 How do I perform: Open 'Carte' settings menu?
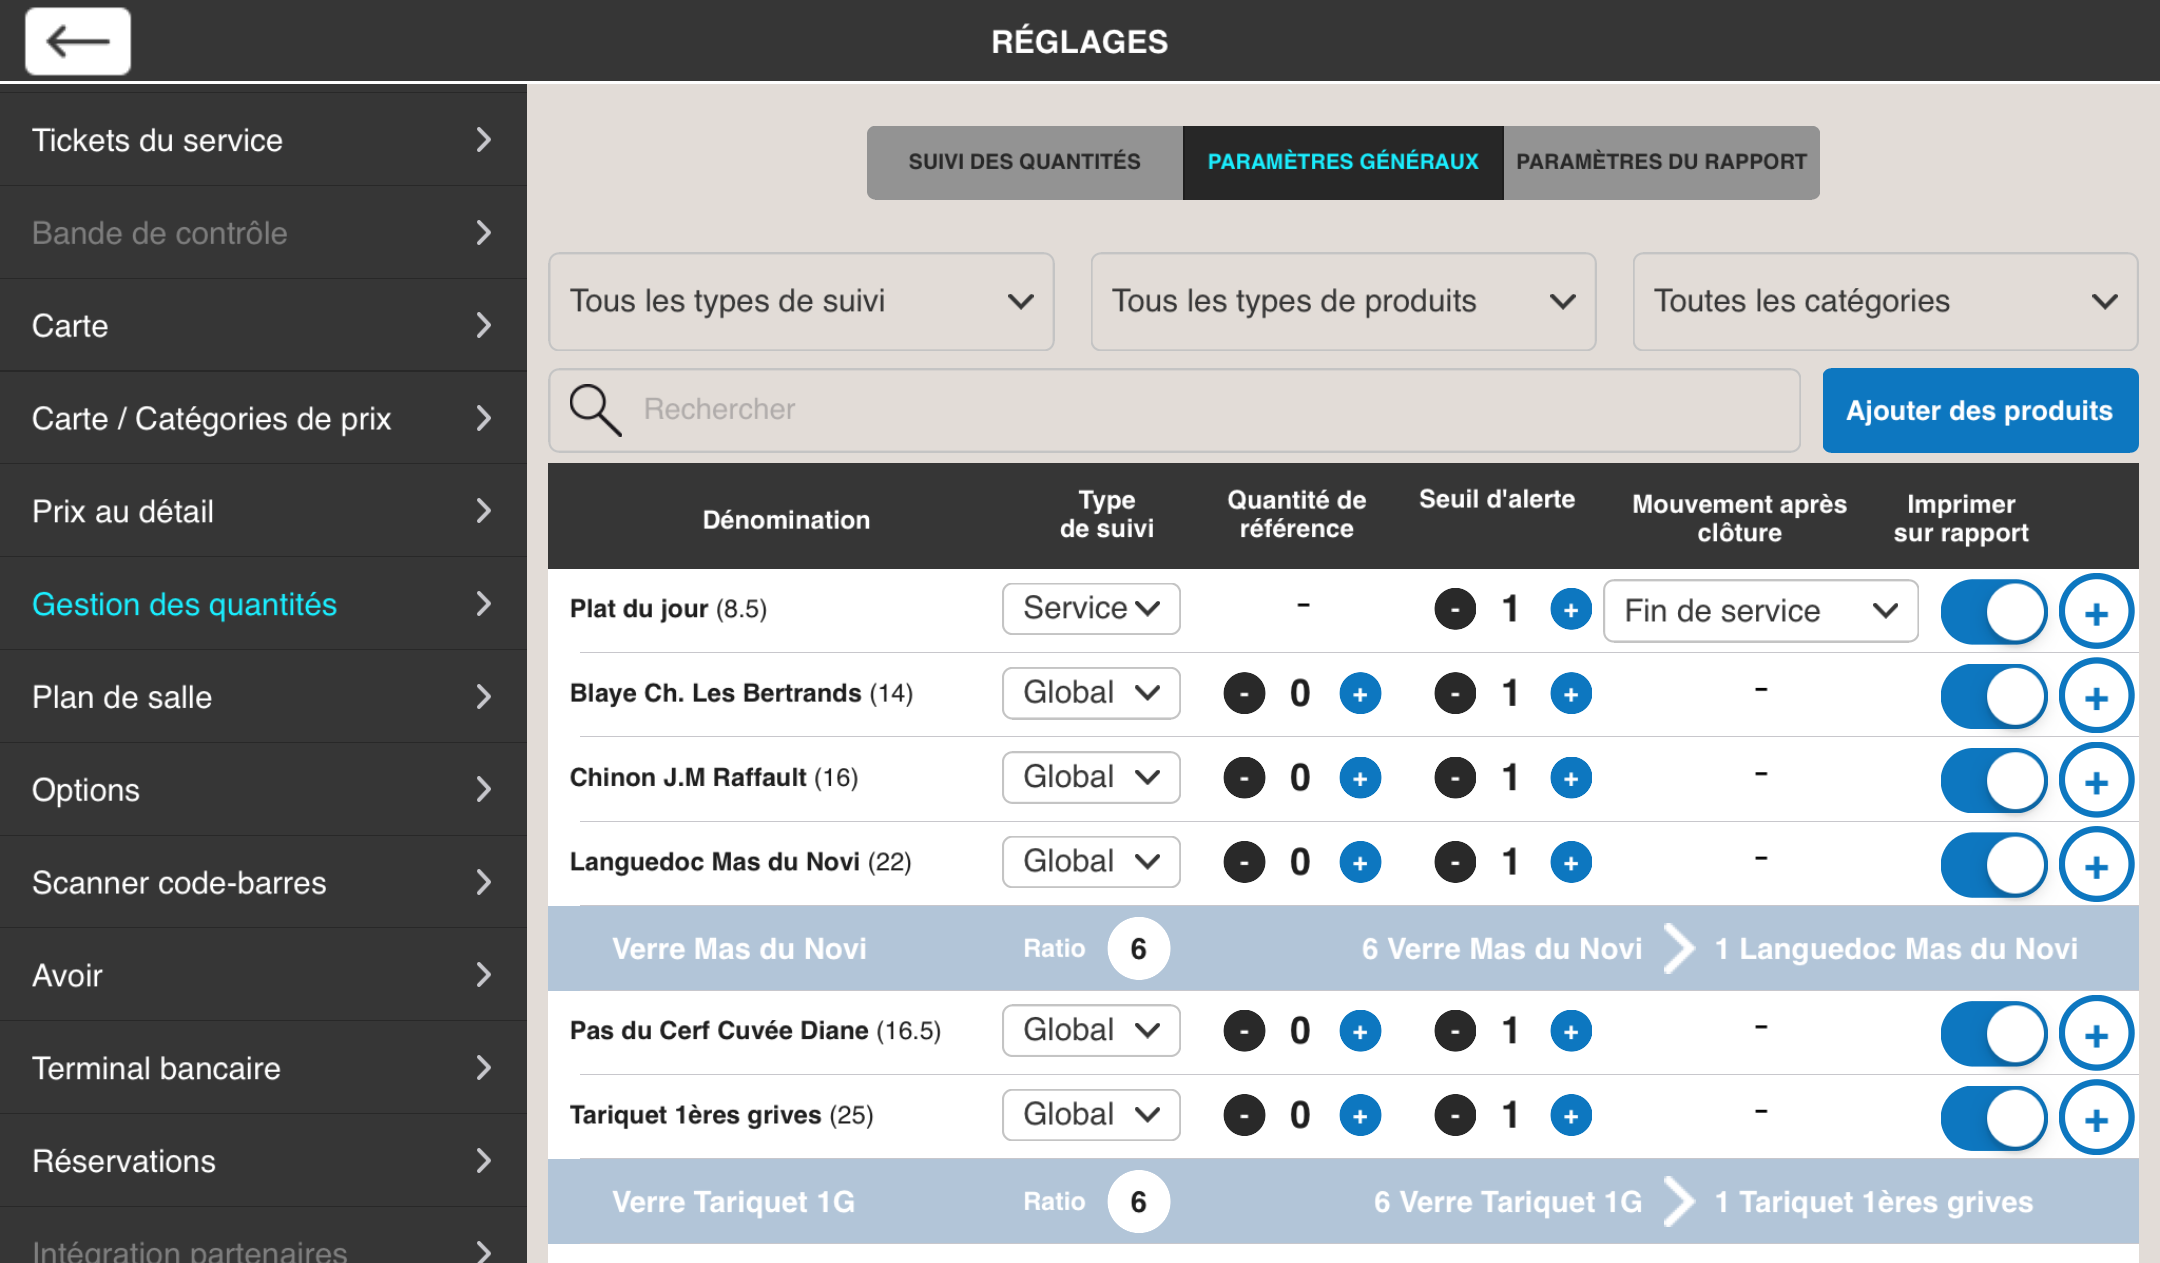pyautogui.click(x=263, y=326)
